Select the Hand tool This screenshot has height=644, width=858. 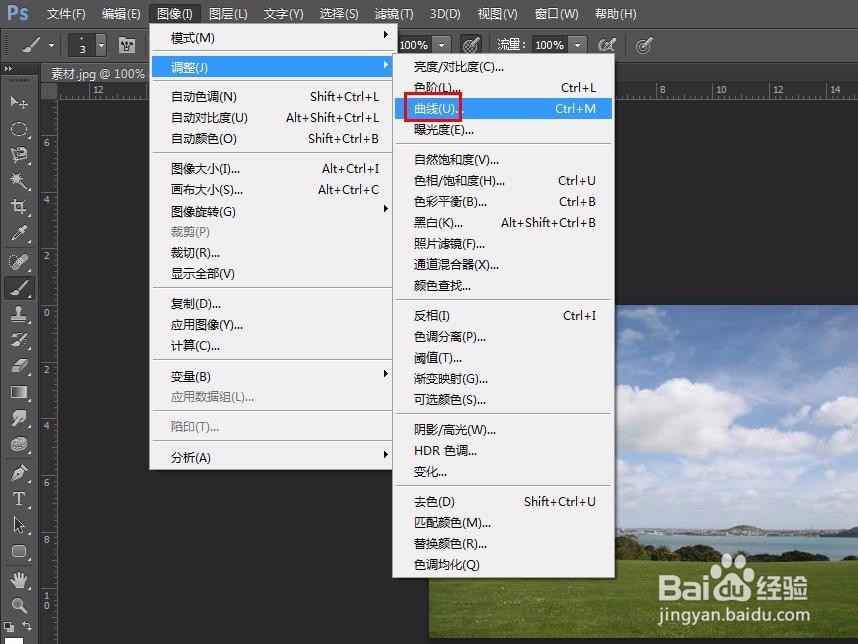click(19, 579)
